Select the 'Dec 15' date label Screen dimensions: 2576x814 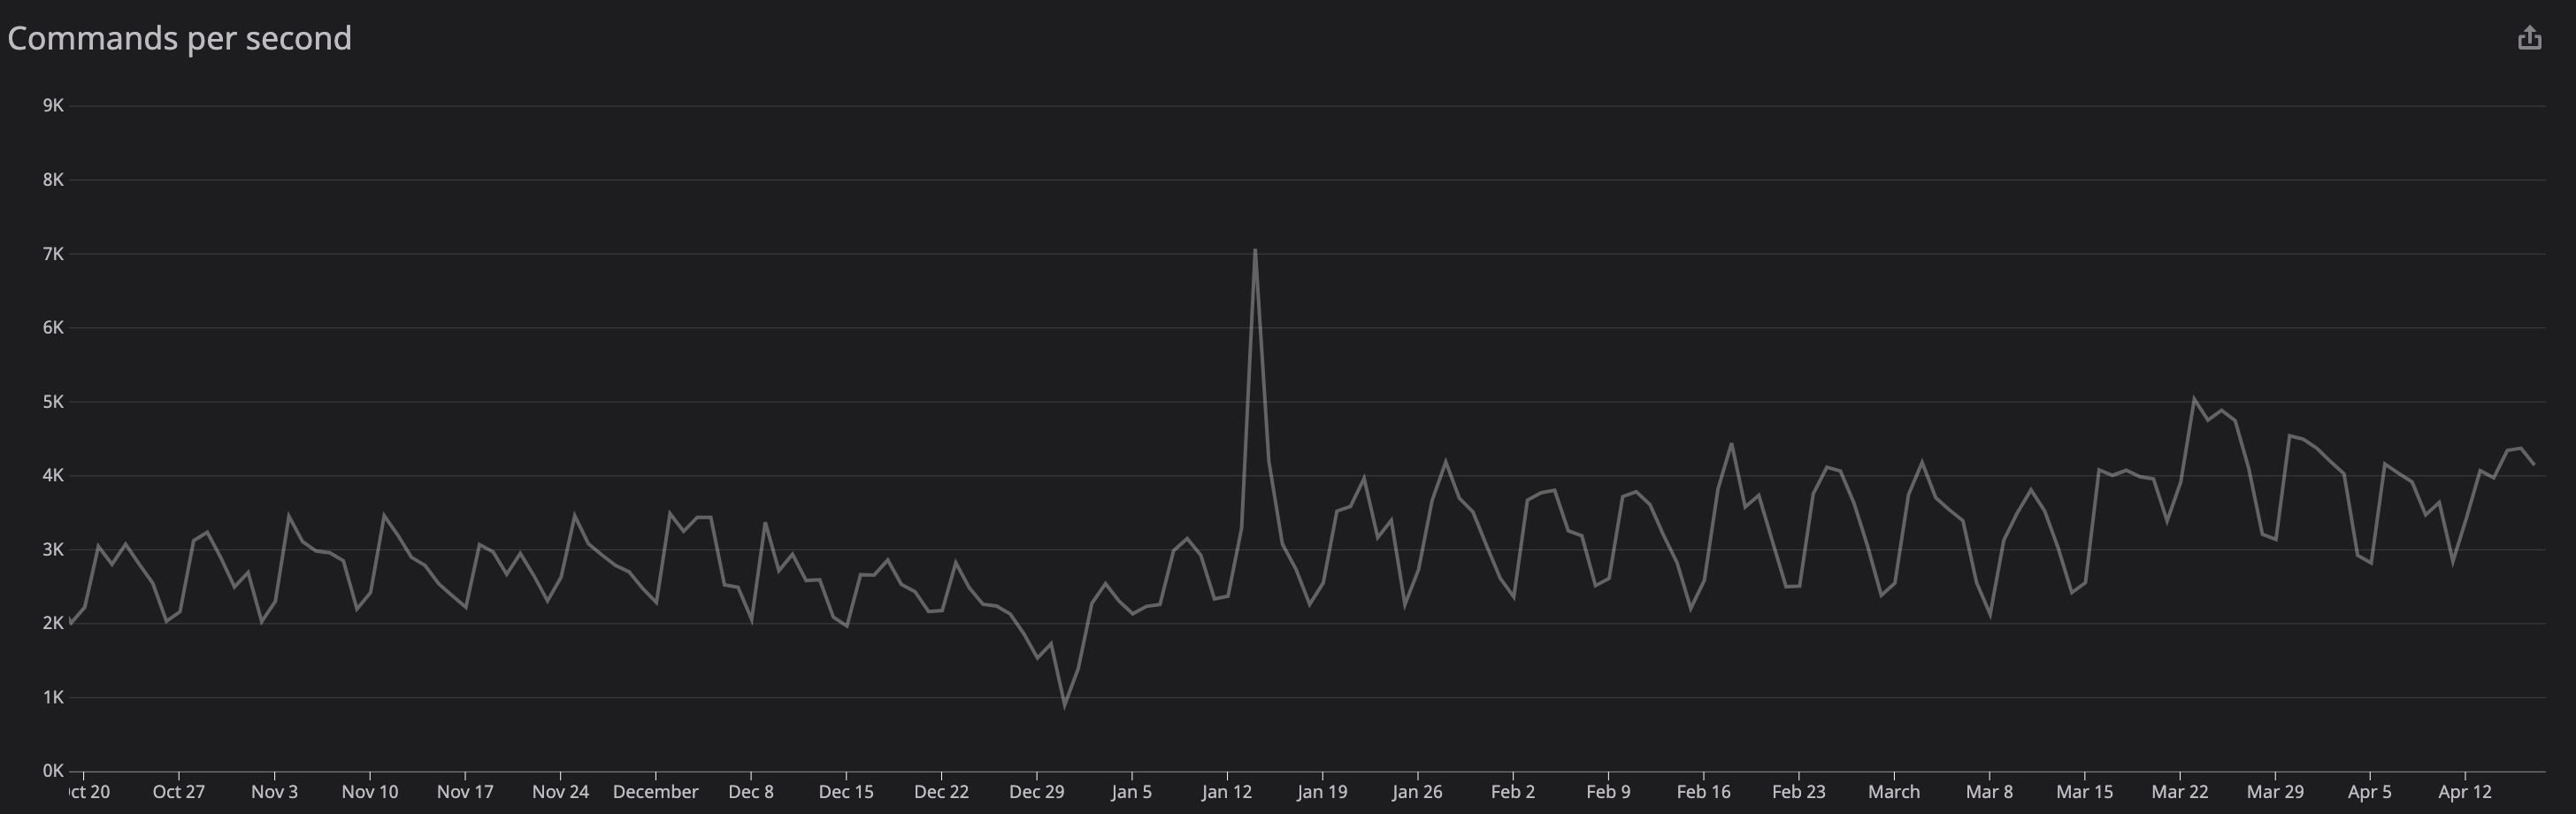(845, 791)
